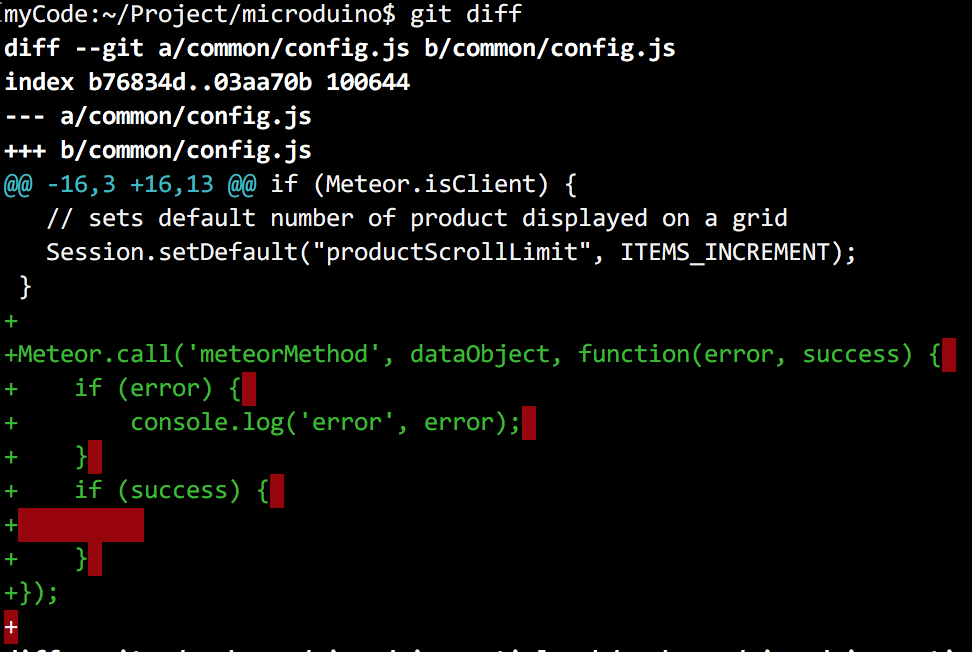Click the Session.setDefault productScrollLimit line
972x652 pixels.
point(451,252)
